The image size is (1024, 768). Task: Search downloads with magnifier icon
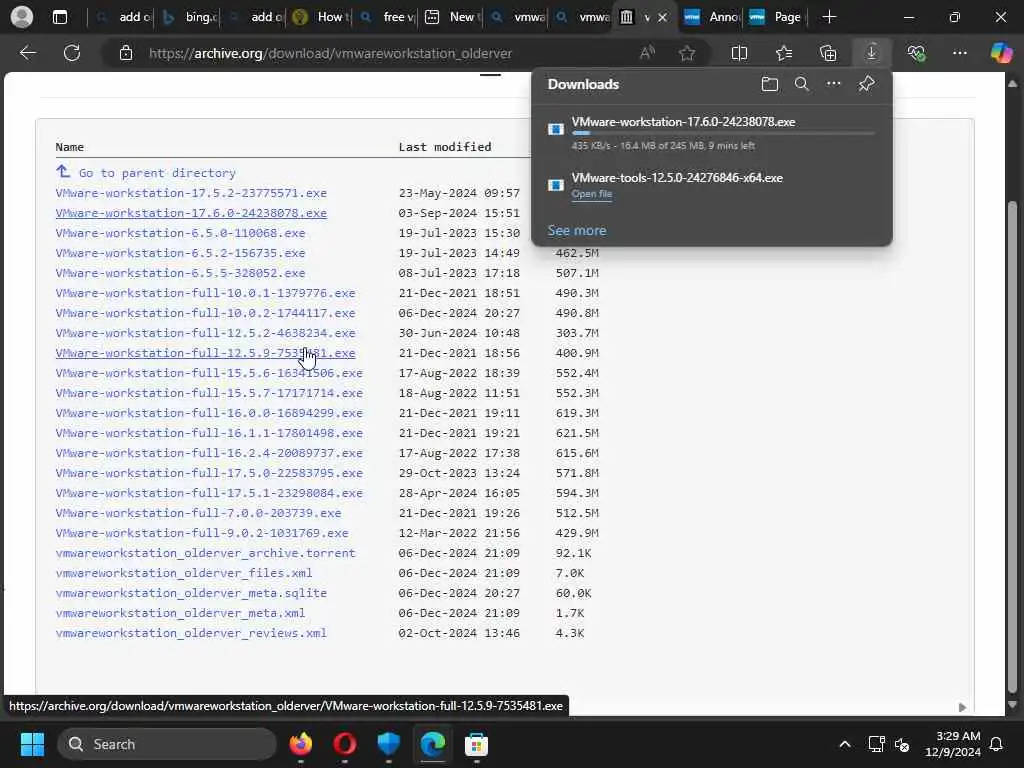[x=801, y=84]
